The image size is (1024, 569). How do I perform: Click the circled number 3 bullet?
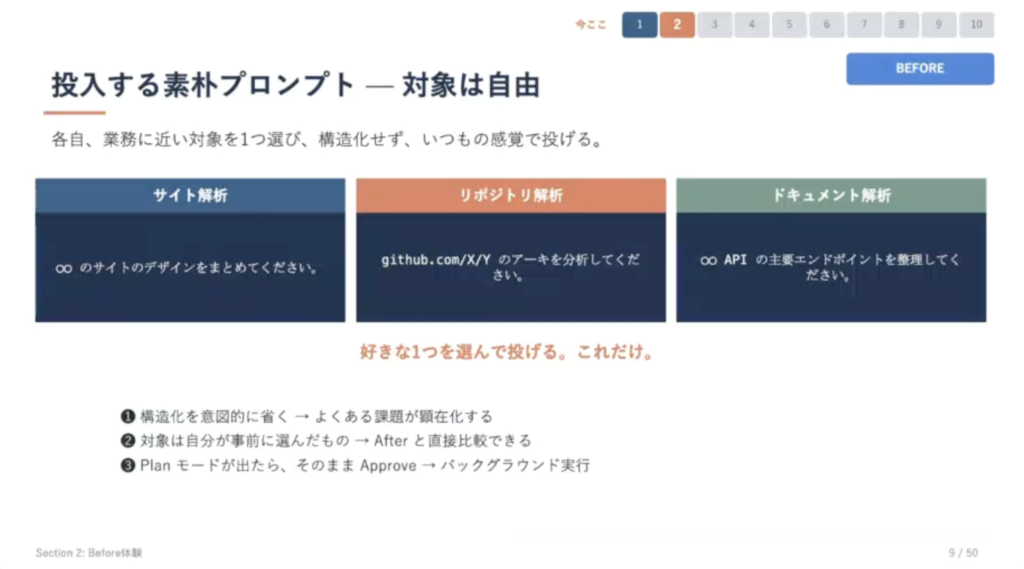[128, 465]
